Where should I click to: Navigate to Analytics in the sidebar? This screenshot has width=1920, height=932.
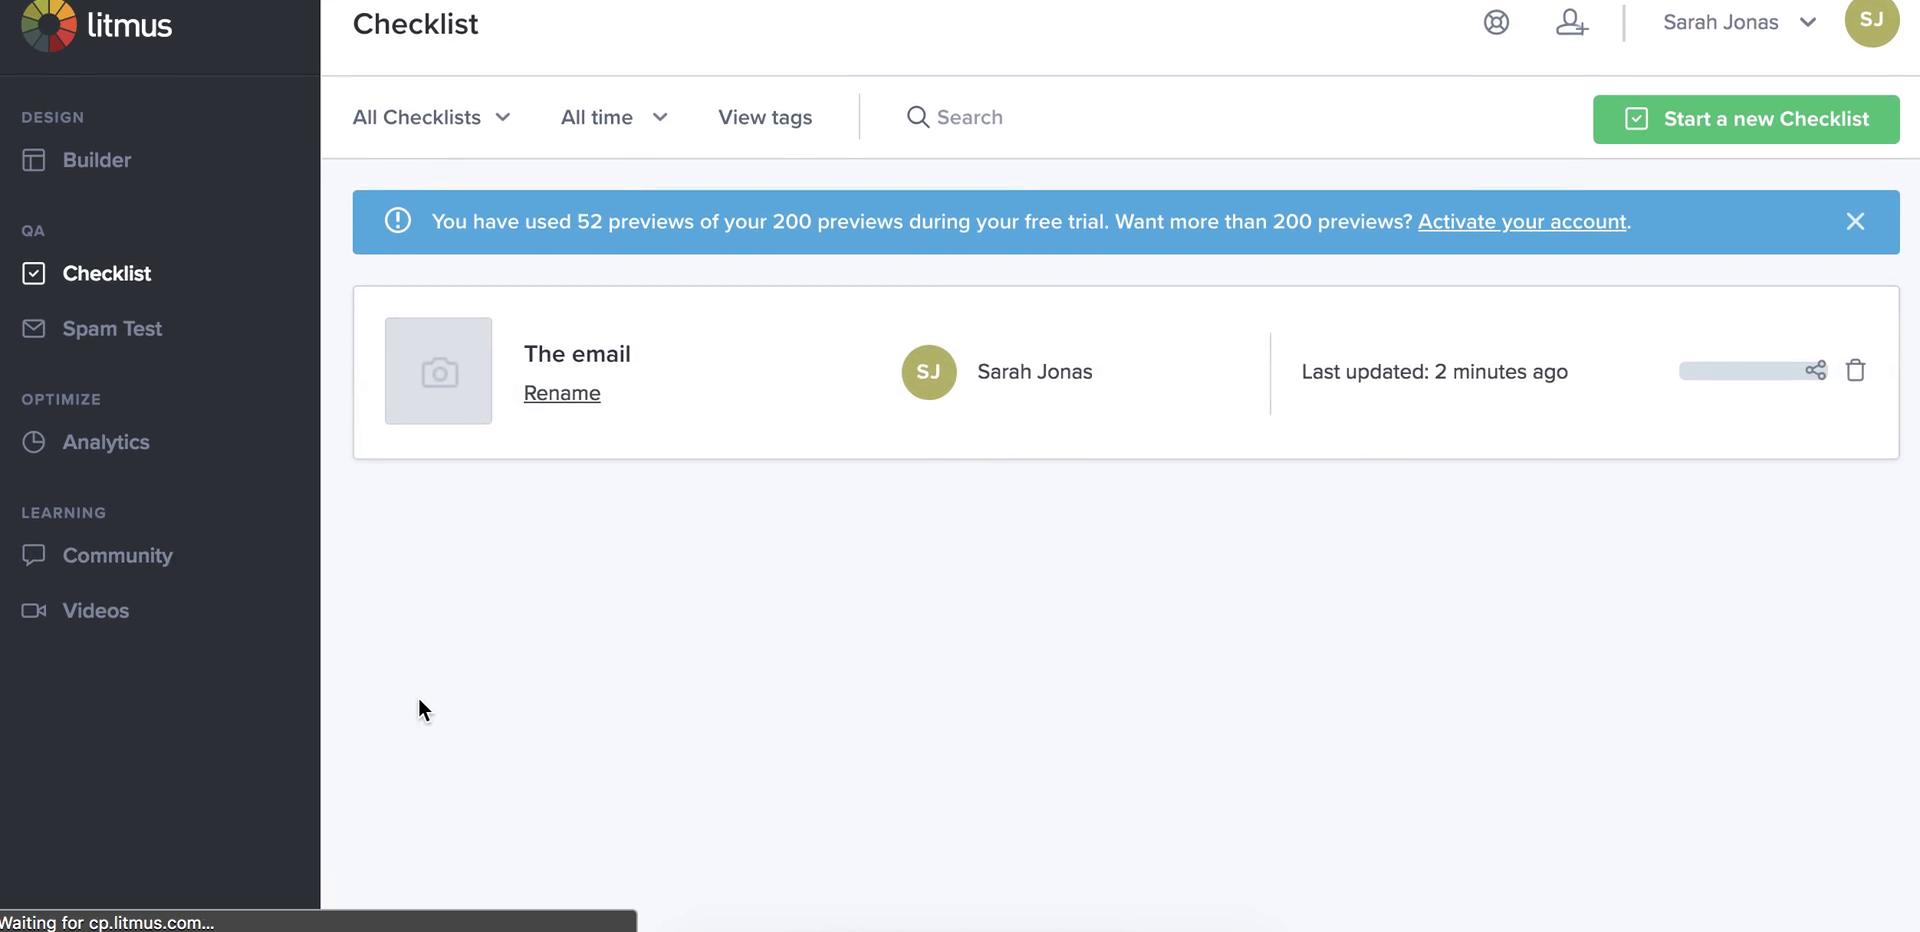pos(105,442)
